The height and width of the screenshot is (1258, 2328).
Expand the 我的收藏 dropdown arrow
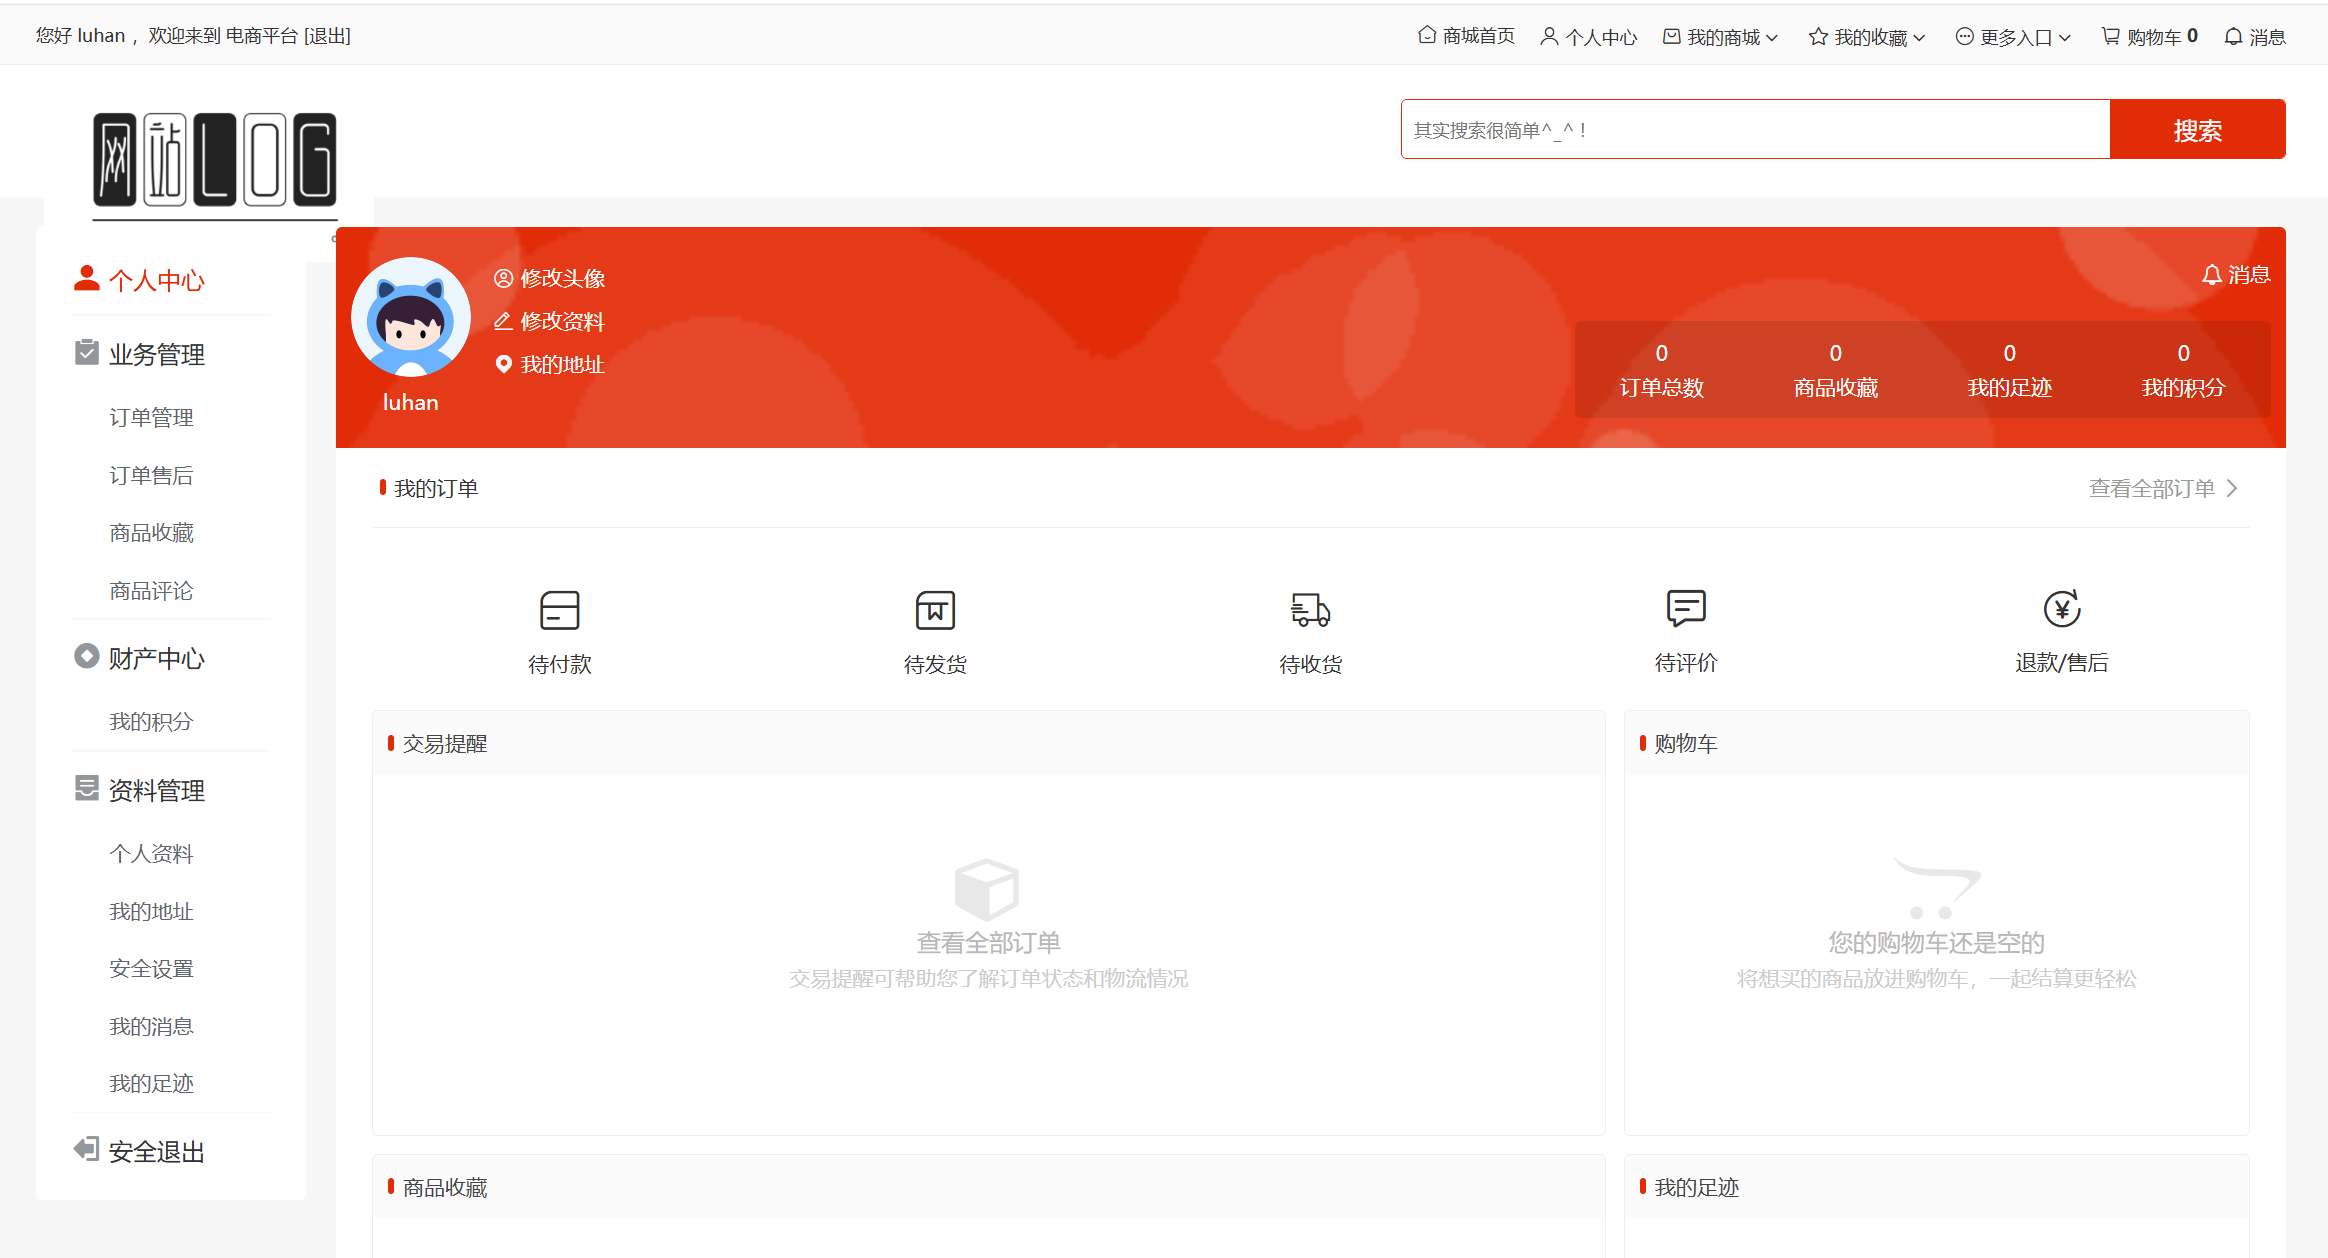pos(1919,38)
